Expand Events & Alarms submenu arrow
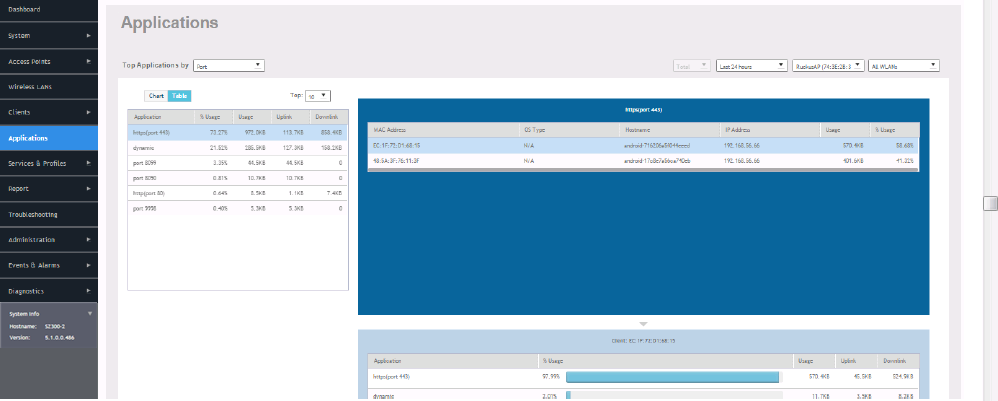Screen dimensions: 998x401 pos(89,265)
